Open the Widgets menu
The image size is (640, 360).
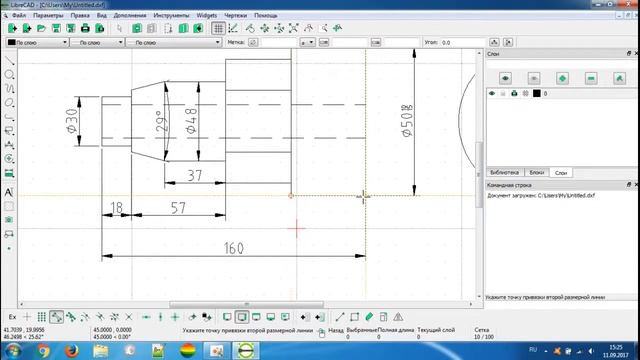point(207,16)
